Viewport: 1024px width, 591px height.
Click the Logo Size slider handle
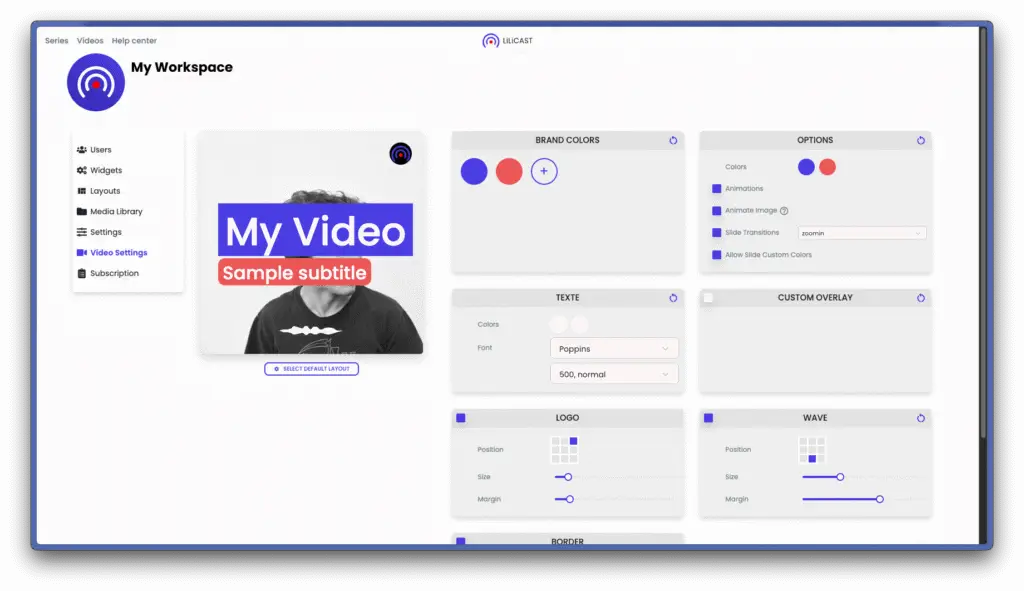coord(568,477)
